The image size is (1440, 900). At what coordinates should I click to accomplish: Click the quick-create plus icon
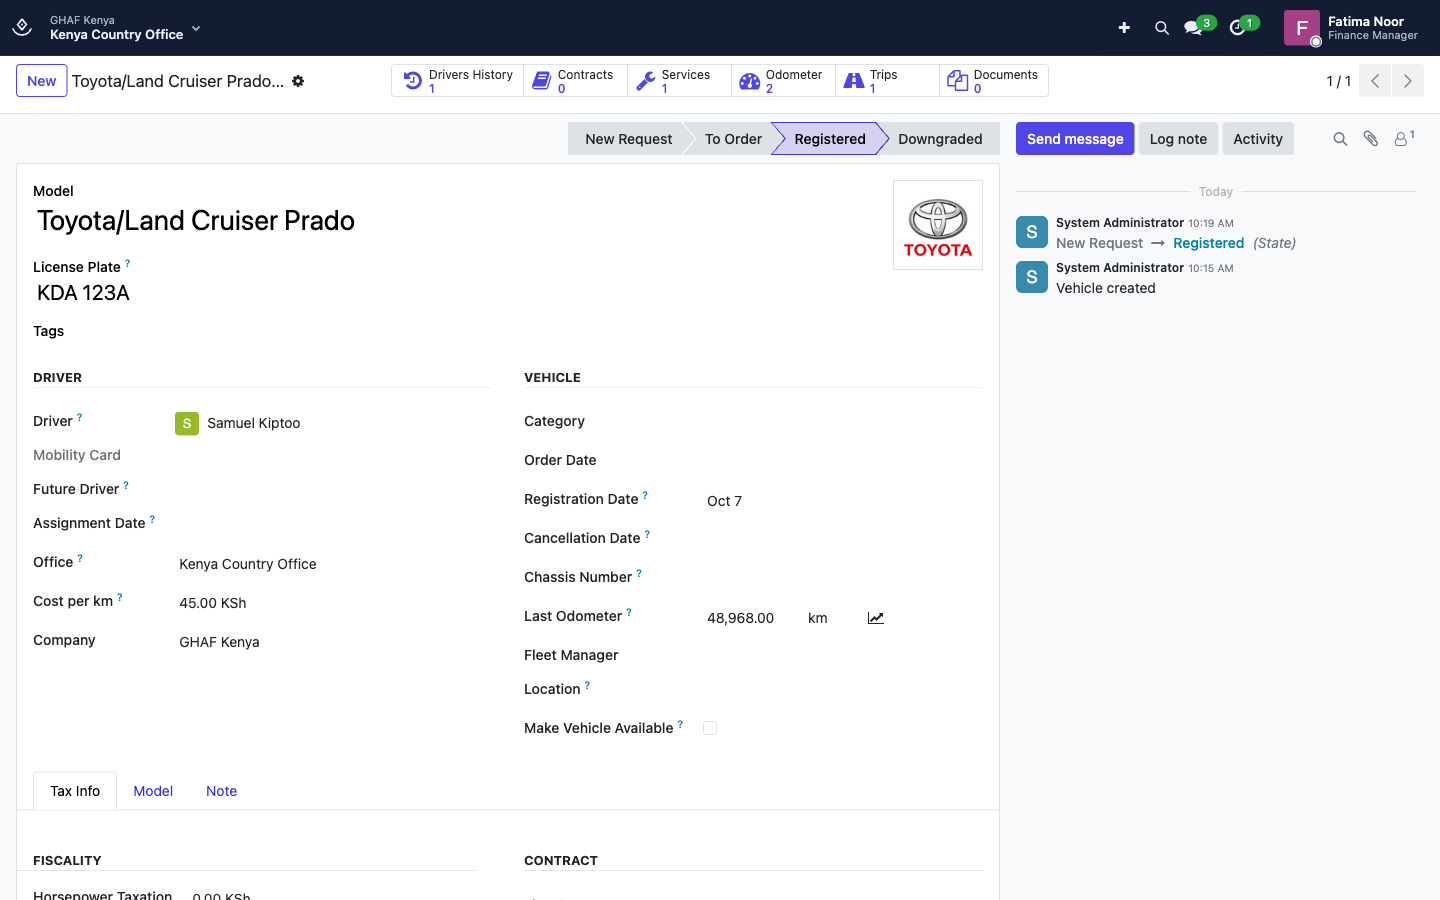1124,28
